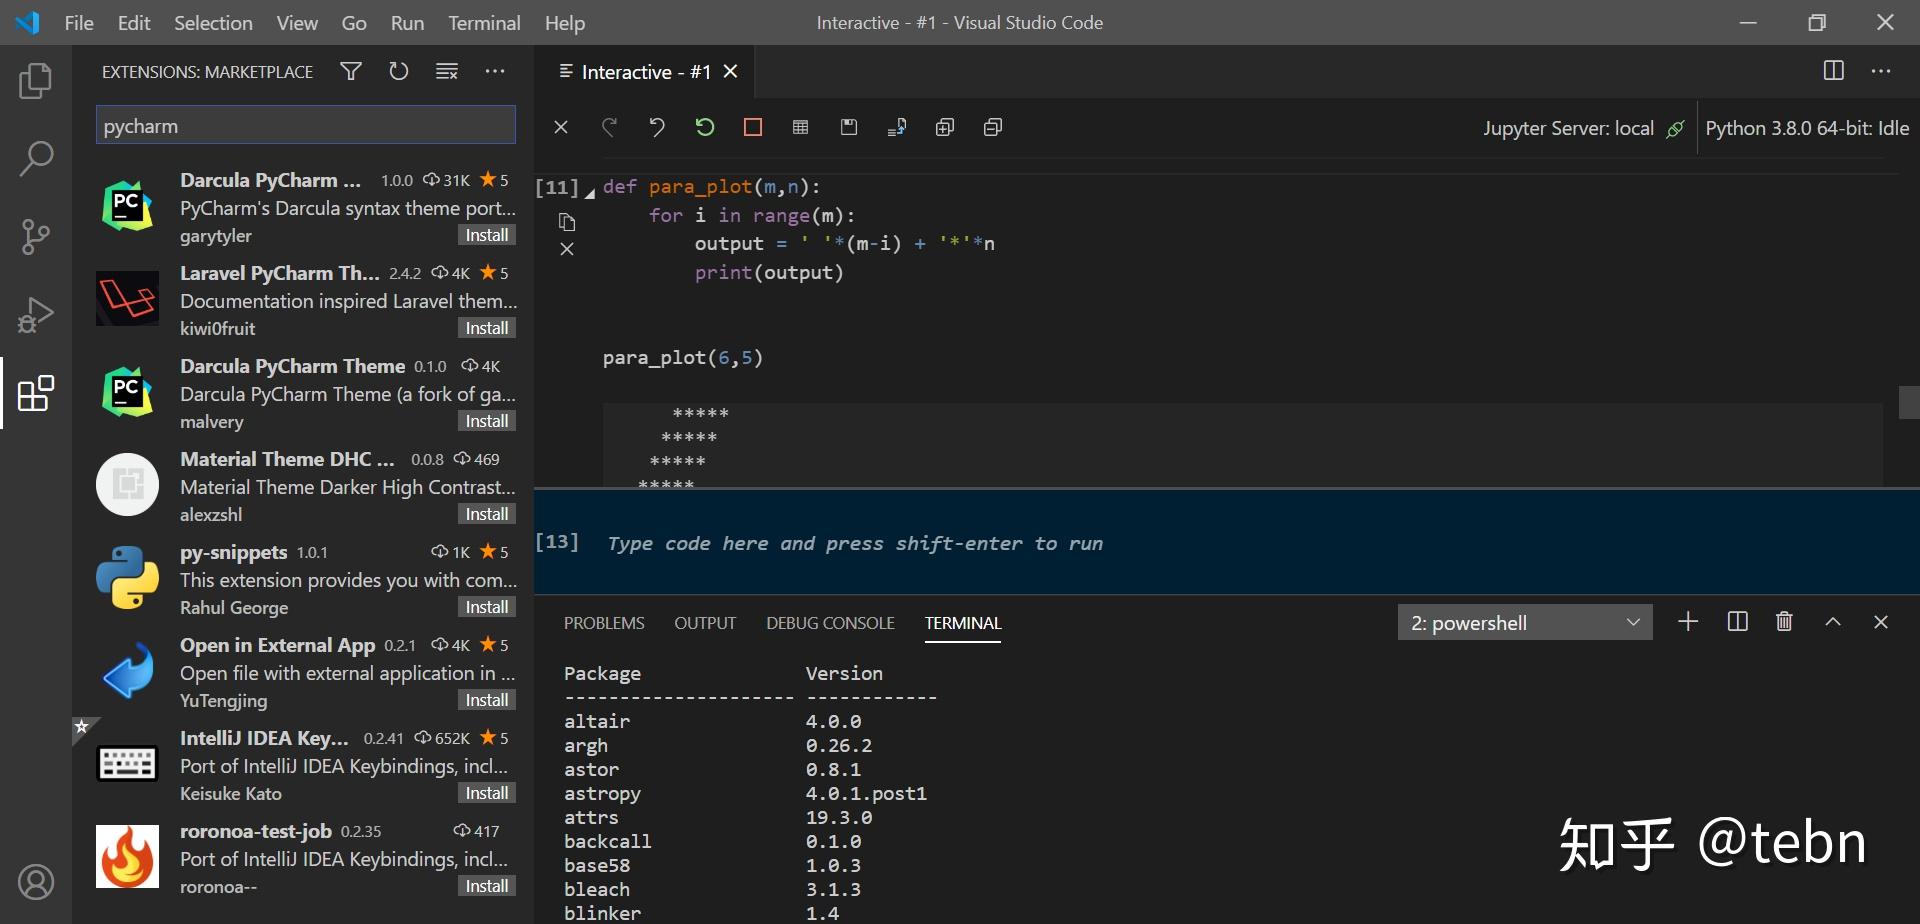This screenshot has height=924, width=1920.
Task: Save the interactive session
Action: pos(848,127)
